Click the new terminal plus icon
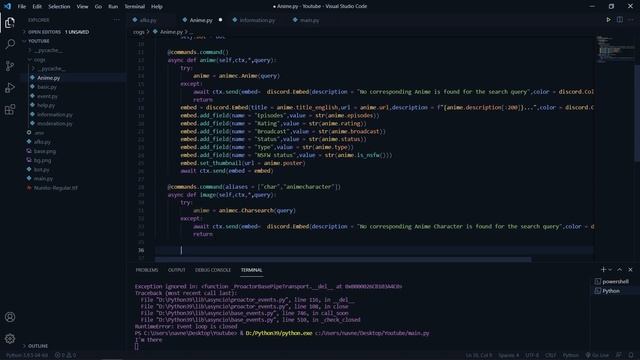 (x=603, y=270)
